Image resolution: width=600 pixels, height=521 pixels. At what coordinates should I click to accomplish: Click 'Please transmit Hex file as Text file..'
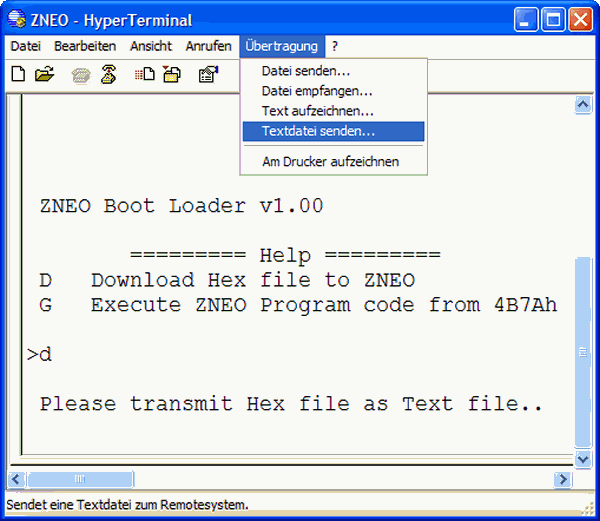pos(291,404)
